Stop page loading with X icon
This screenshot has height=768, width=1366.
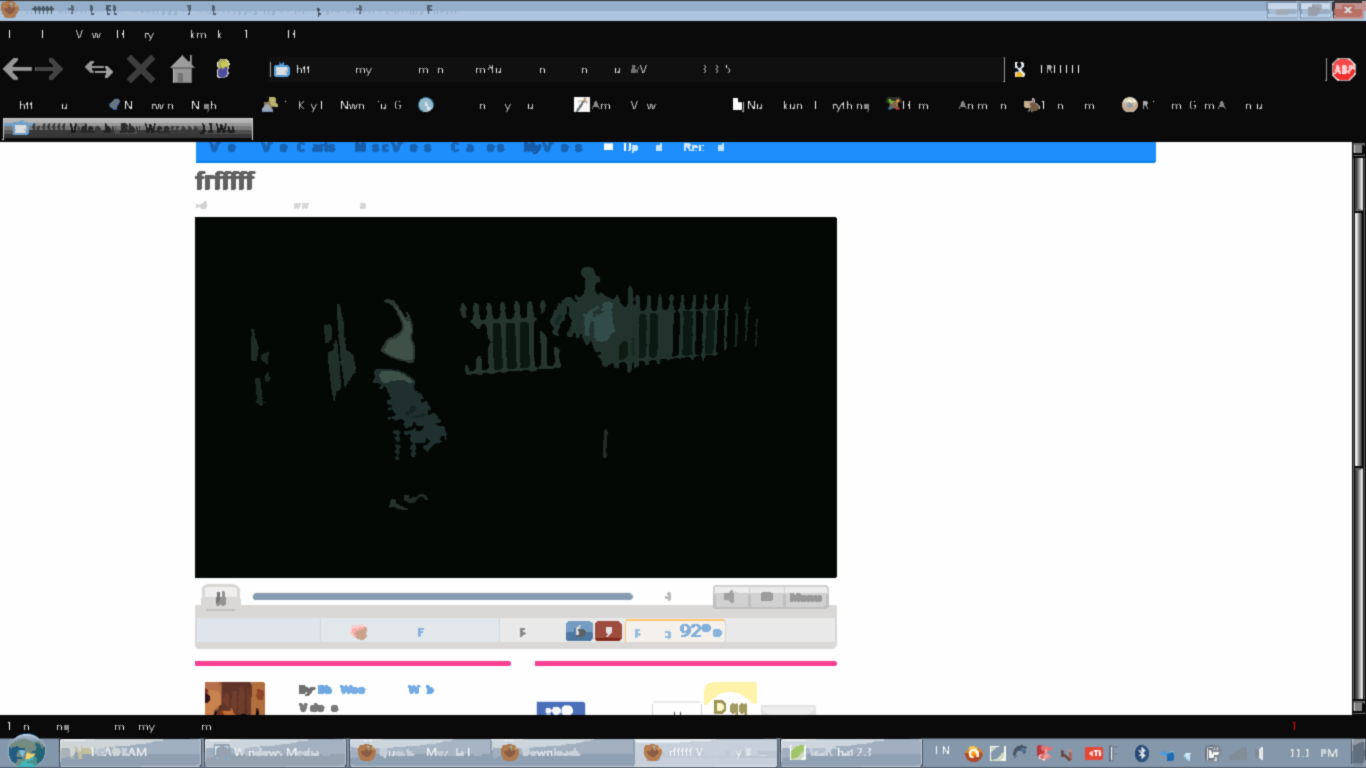click(141, 69)
